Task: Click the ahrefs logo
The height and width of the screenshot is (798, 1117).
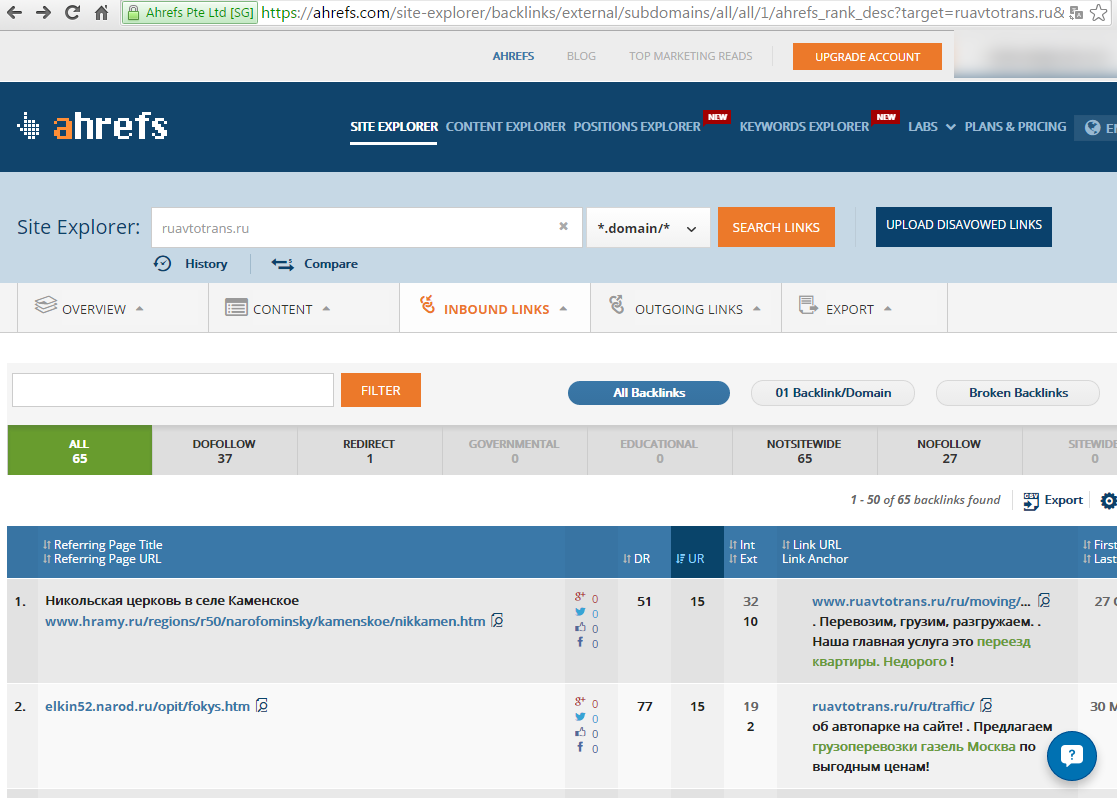Action: [x=93, y=126]
